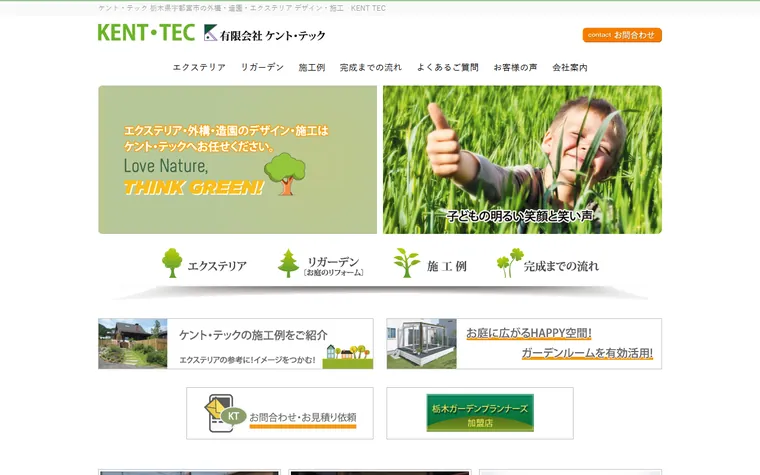Select 完成までの流れ in the top menu
The height and width of the screenshot is (475, 760).
coord(371,67)
